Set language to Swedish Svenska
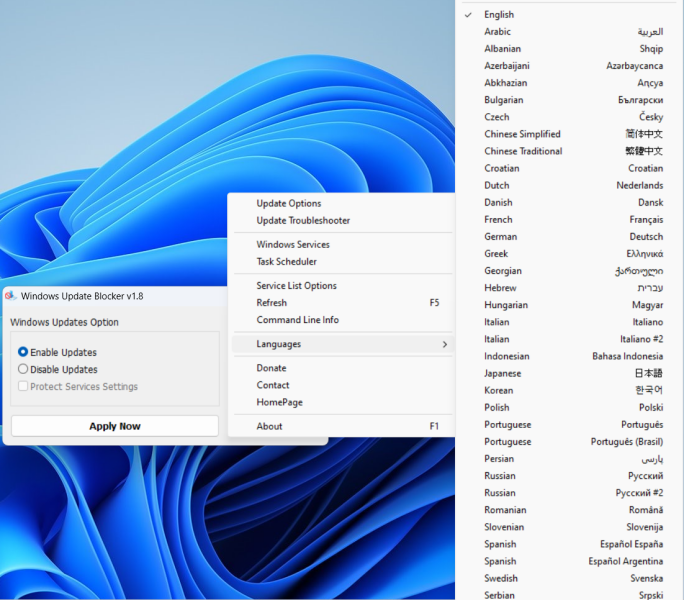Image resolution: width=684 pixels, height=600 pixels. click(569, 578)
